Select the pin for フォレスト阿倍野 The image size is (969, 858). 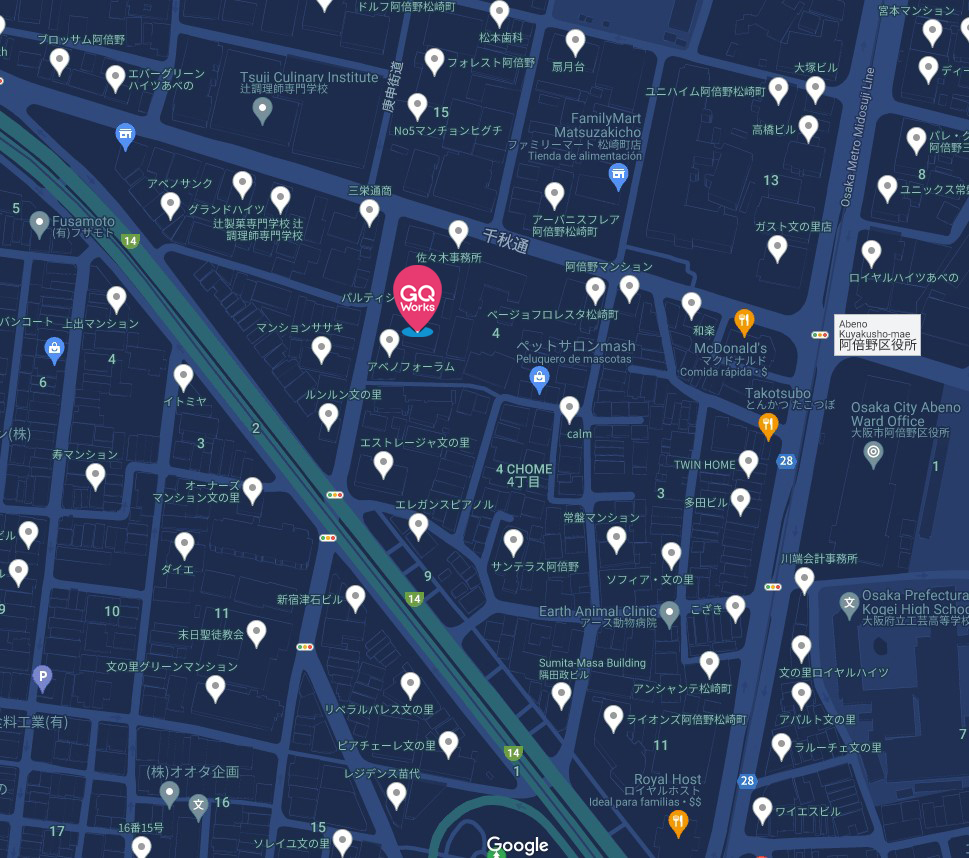tap(434, 62)
